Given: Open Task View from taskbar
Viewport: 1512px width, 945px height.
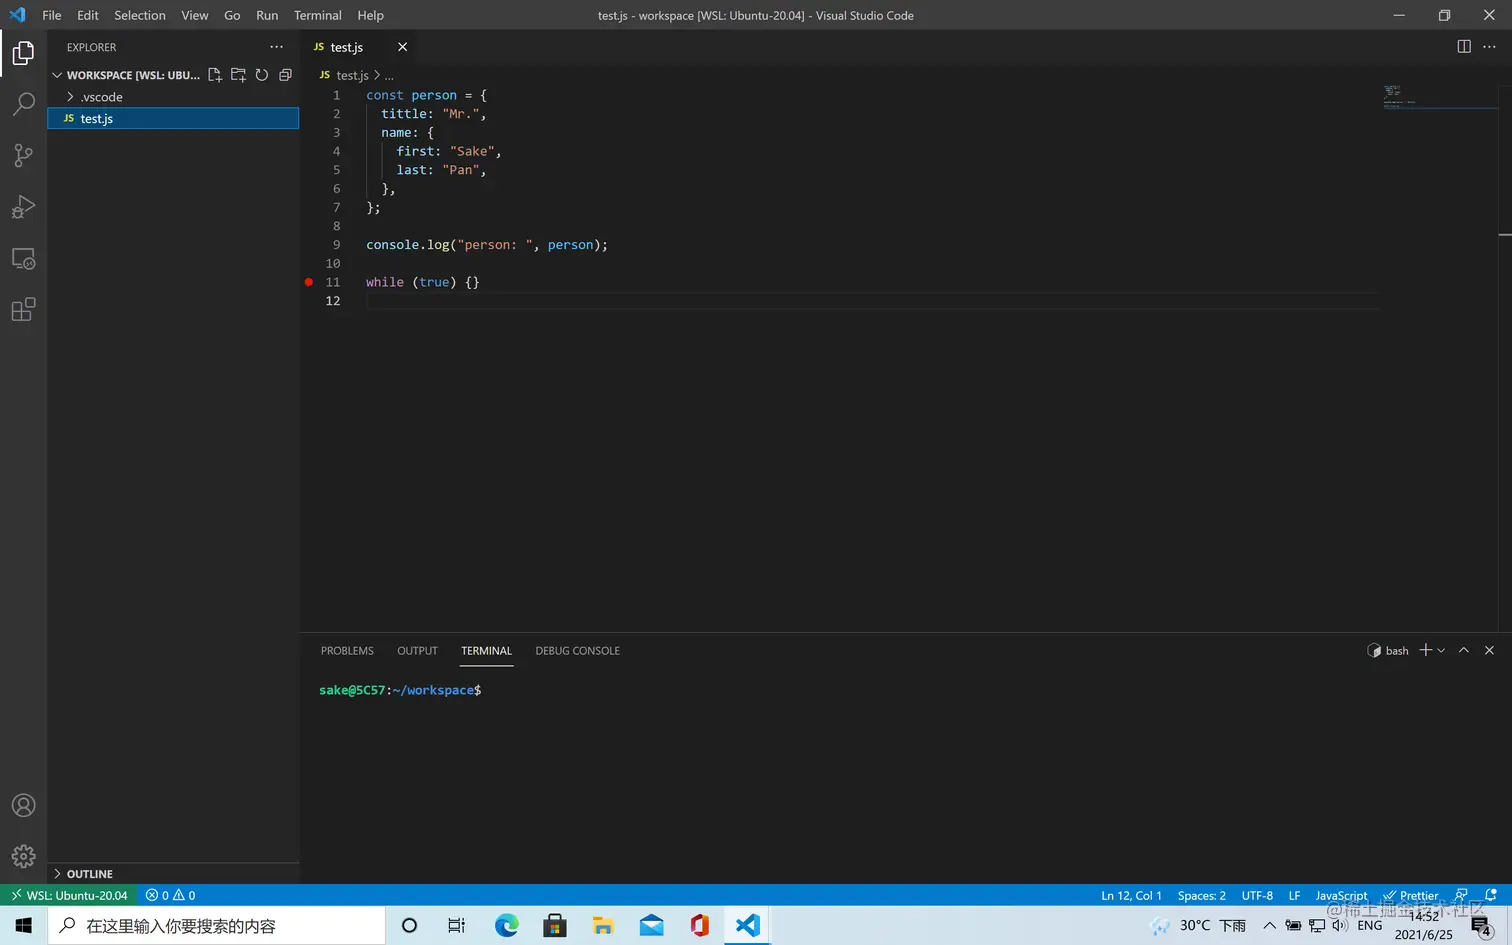Looking at the screenshot, I should click(456, 926).
